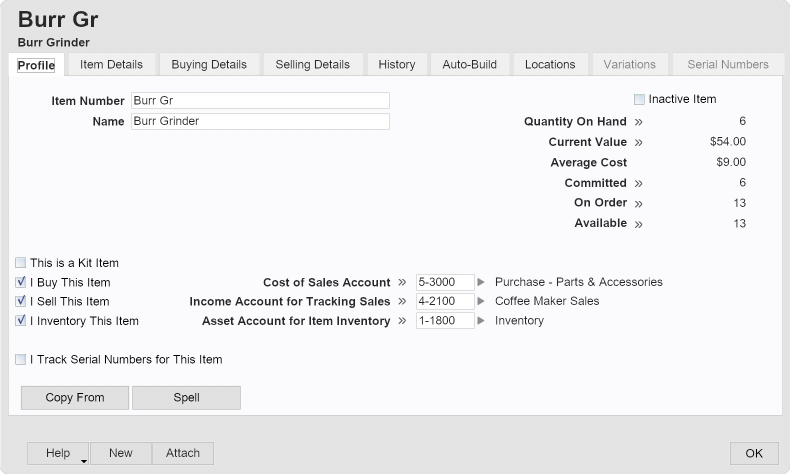Open Available quantity zoom arrow

[638, 223]
